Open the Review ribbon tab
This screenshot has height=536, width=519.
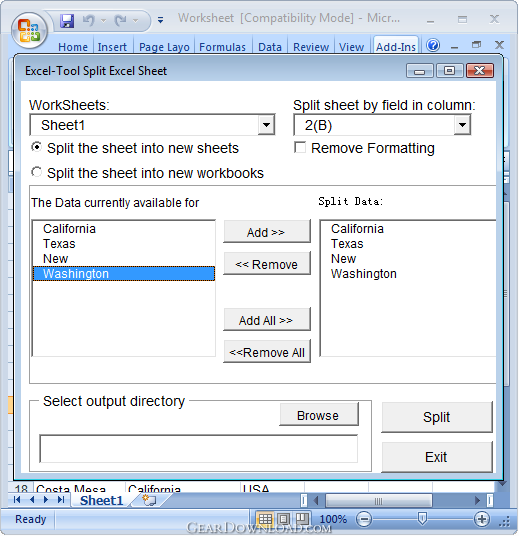click(311, 47)
